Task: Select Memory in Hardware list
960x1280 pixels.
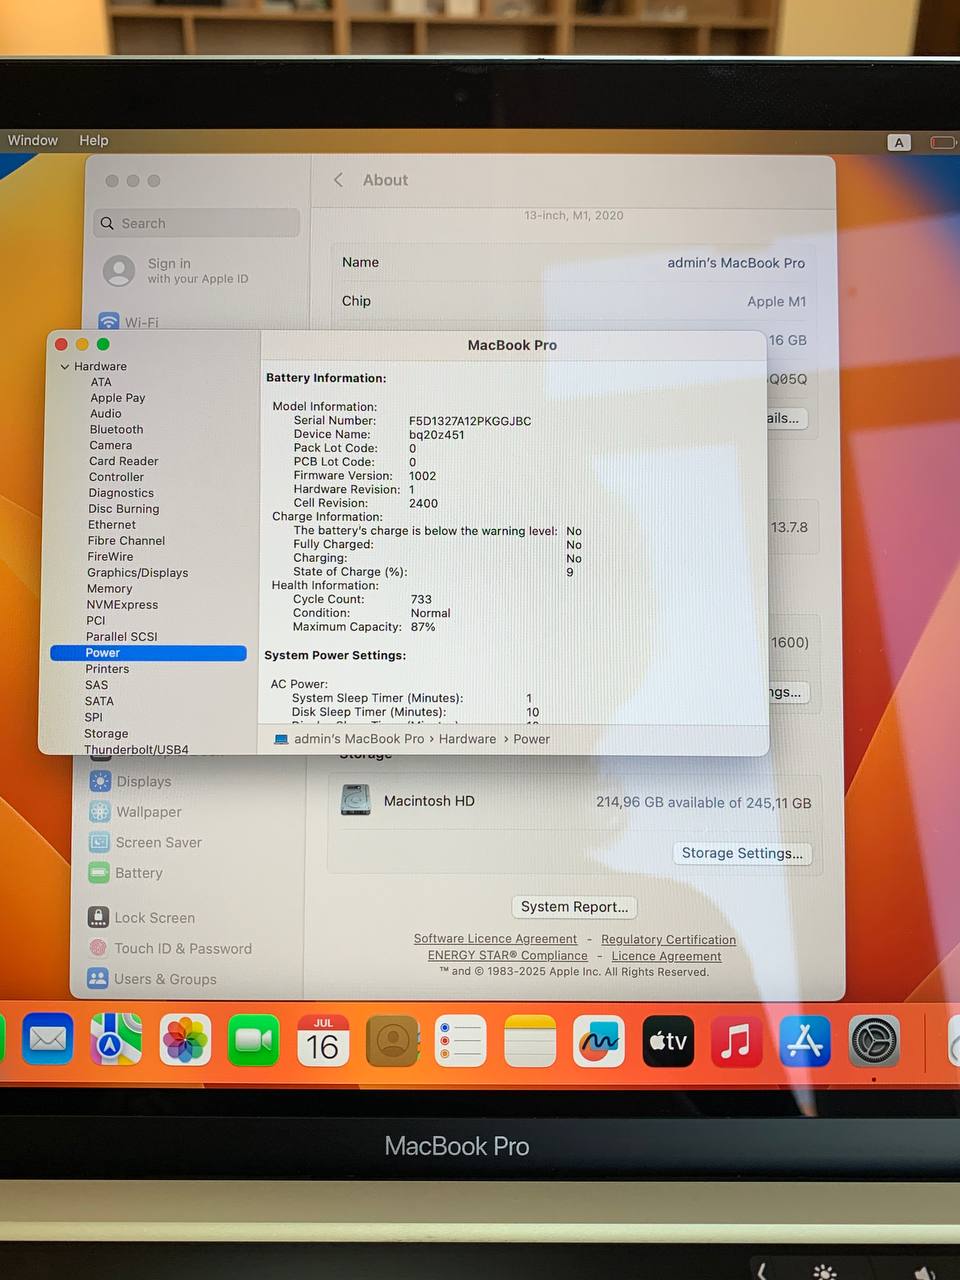Action: tap(110, 589)
